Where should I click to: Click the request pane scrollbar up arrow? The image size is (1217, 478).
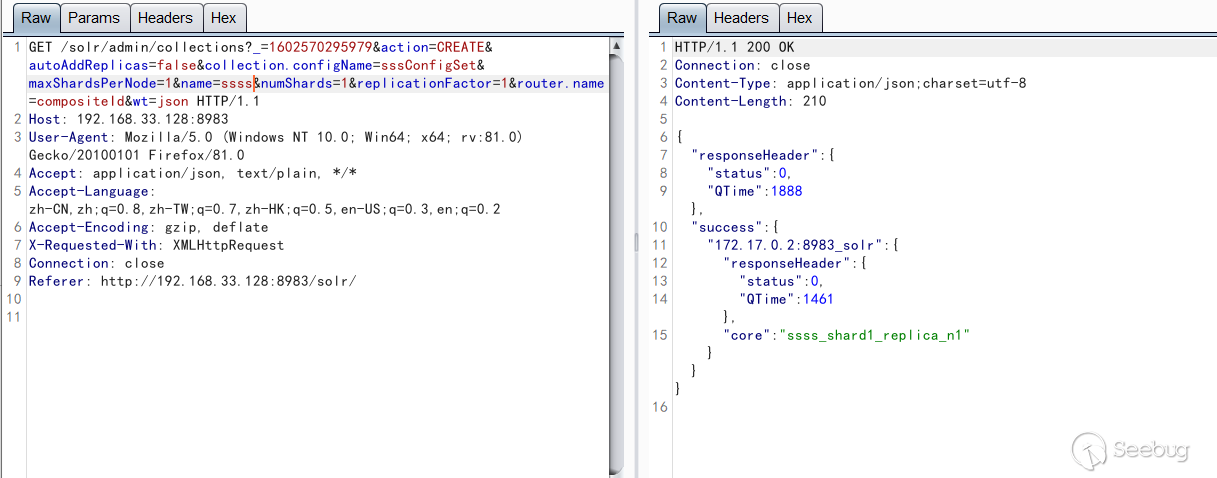(x=616, y=45)
